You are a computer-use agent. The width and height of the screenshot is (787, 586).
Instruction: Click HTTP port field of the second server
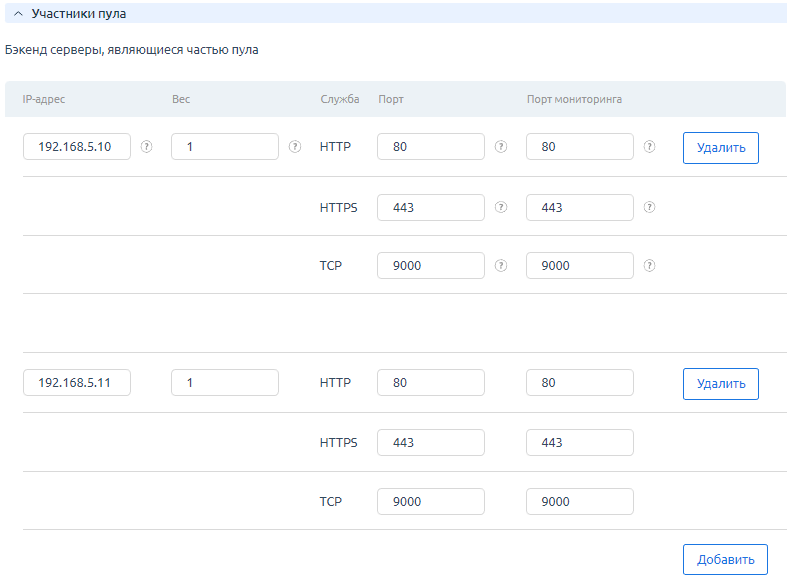431,383
